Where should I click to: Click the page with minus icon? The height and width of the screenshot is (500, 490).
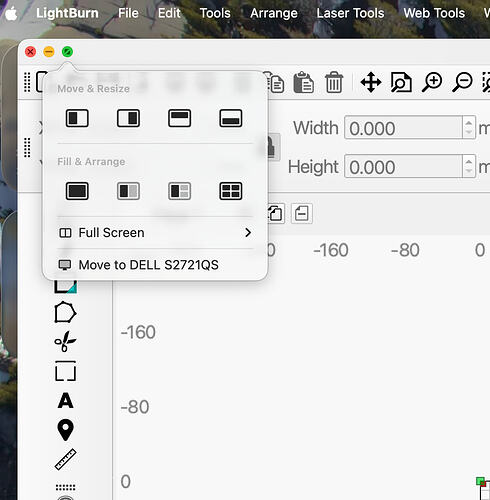tap(302, 213)
